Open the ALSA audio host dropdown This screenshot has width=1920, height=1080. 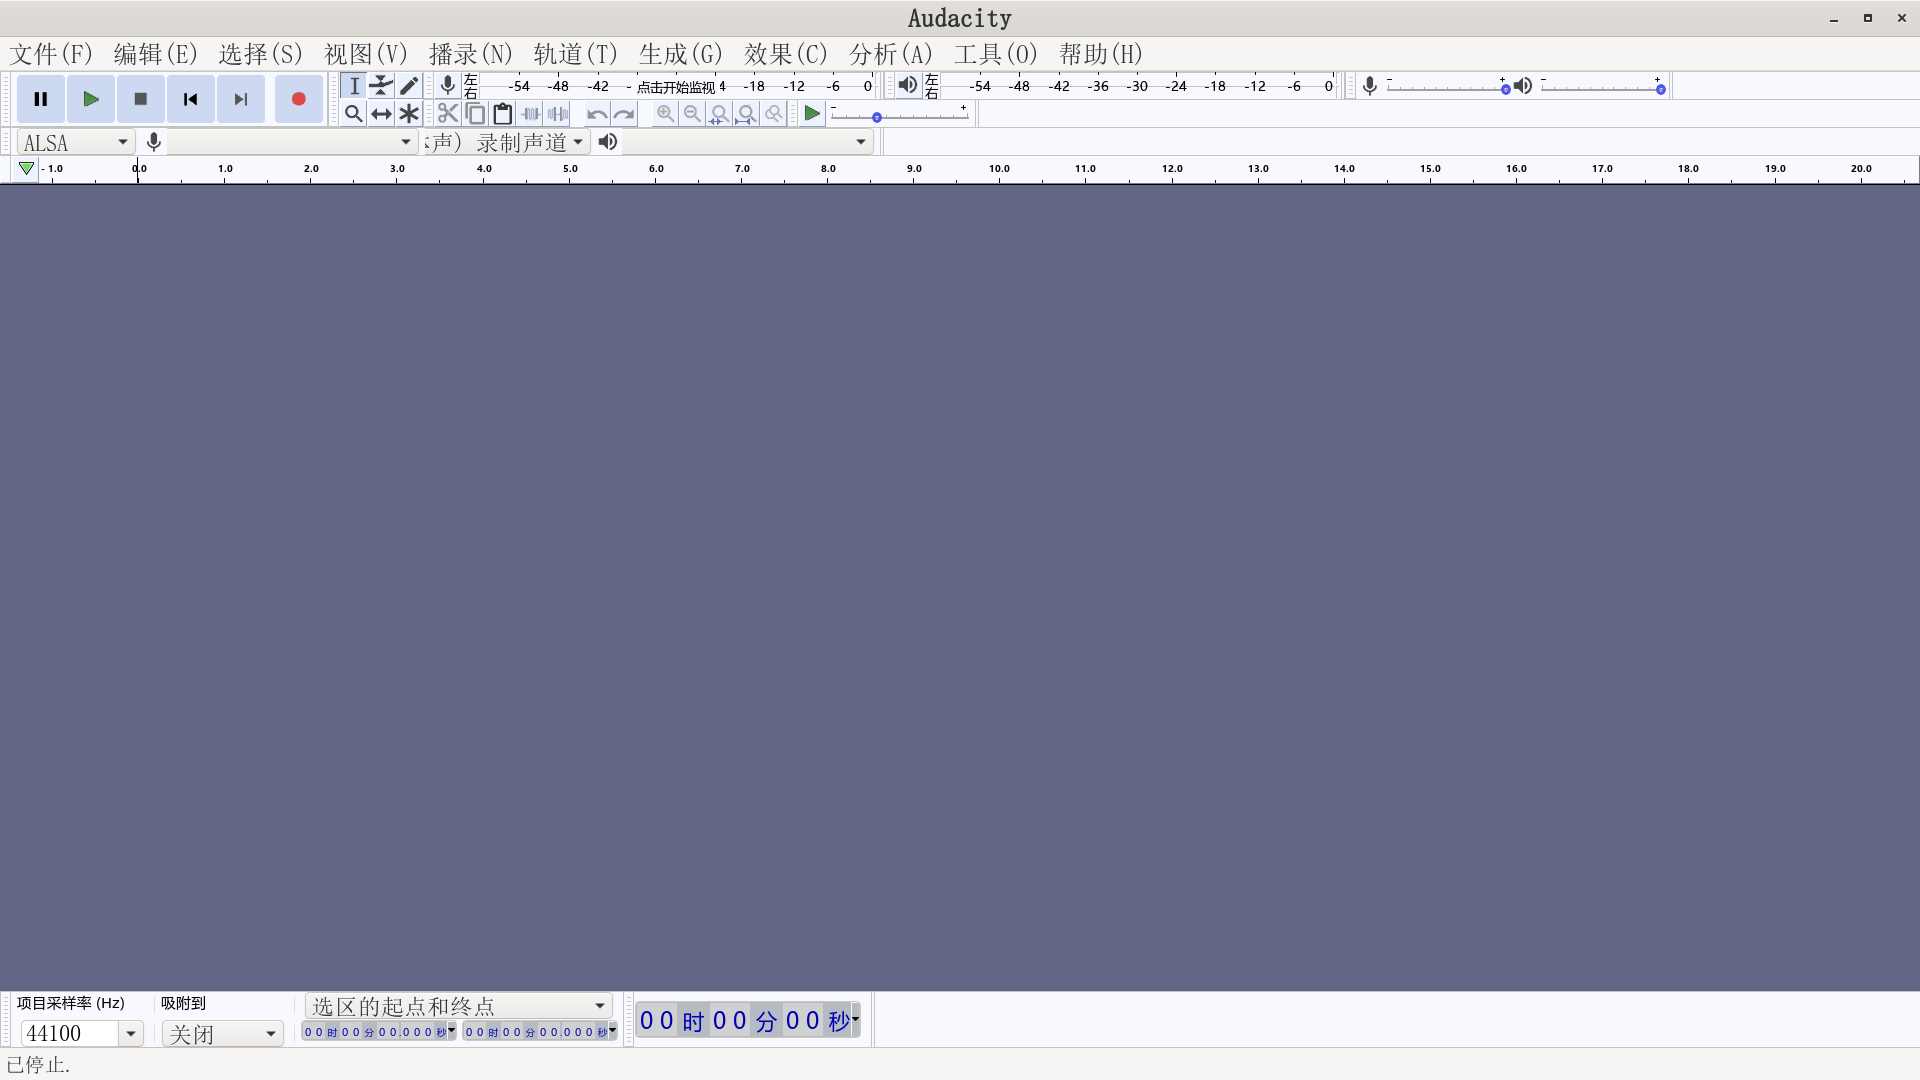click(76, 142)
